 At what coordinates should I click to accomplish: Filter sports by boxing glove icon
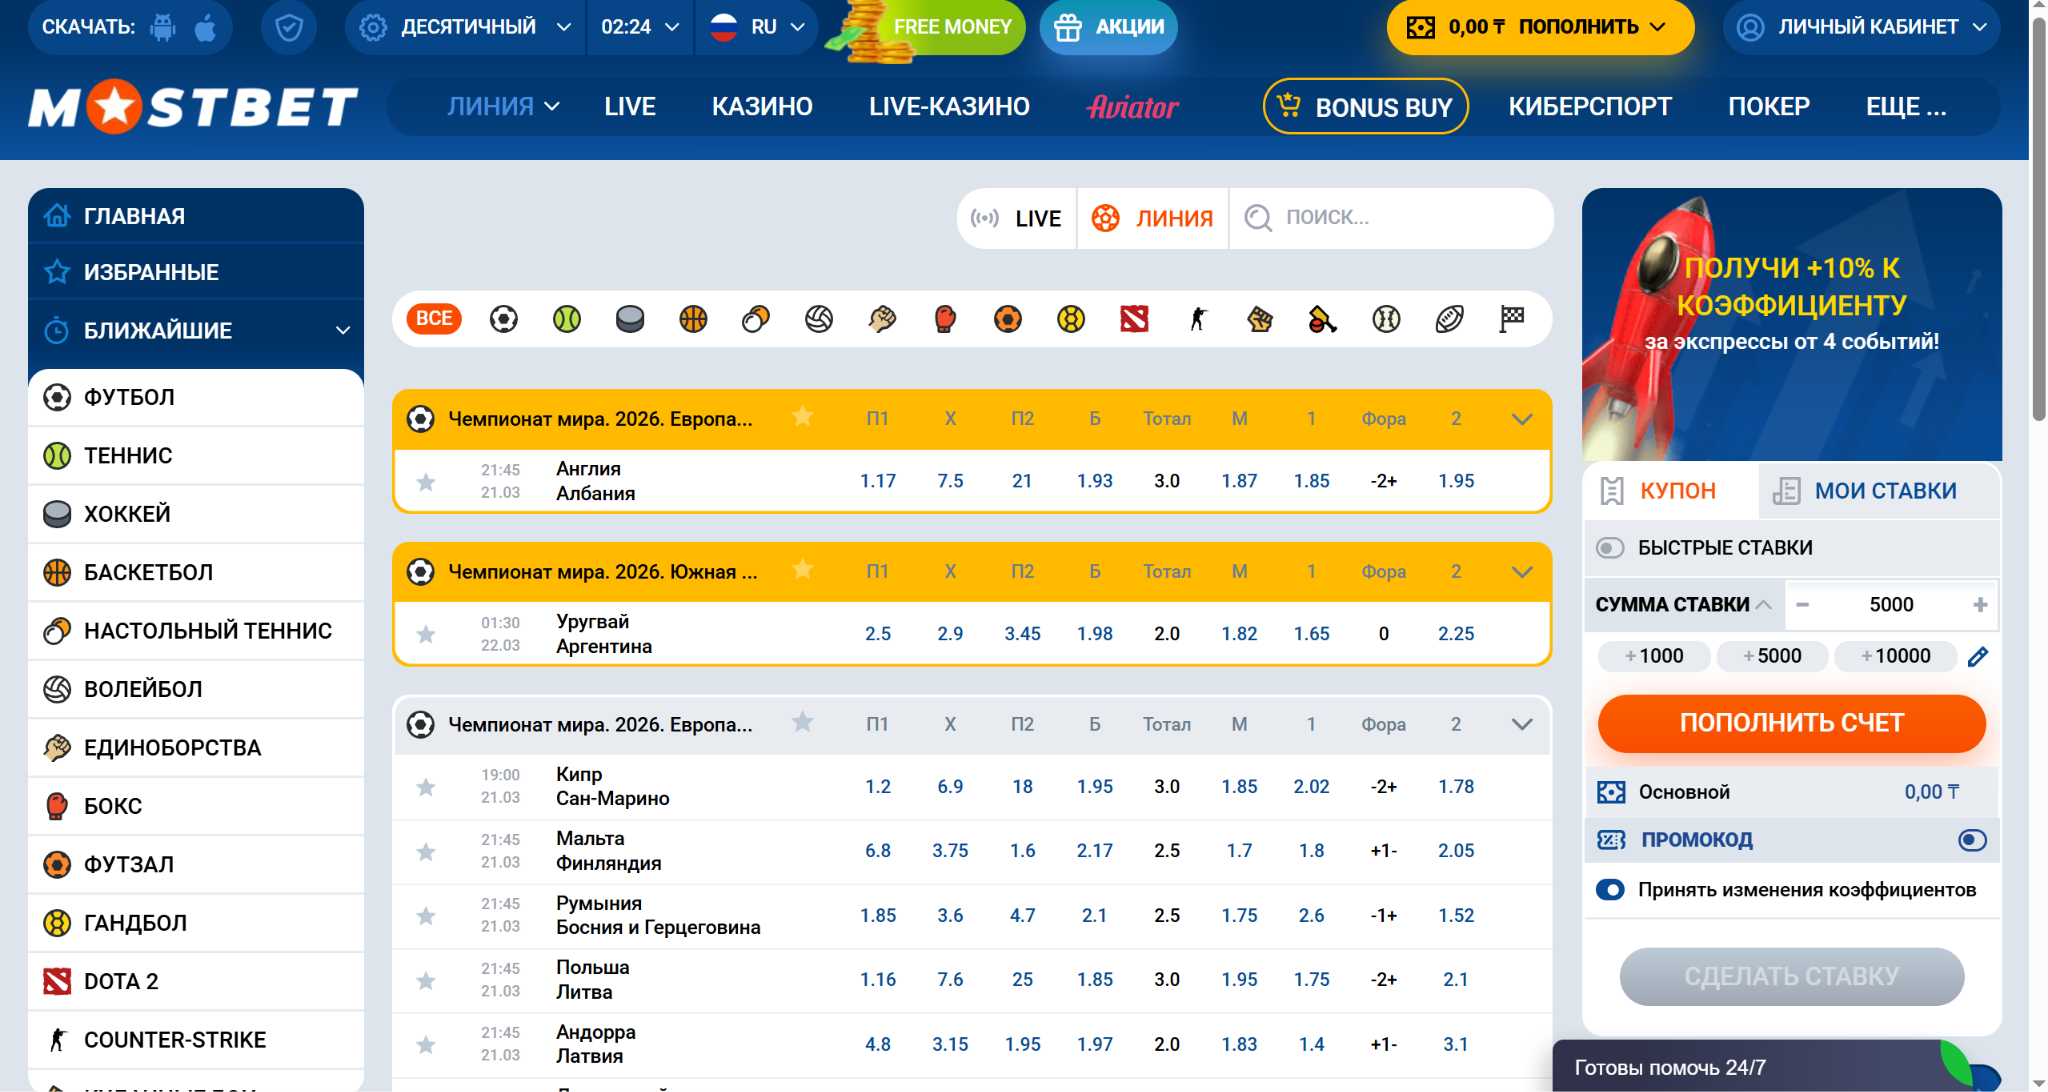coord(945,319)
